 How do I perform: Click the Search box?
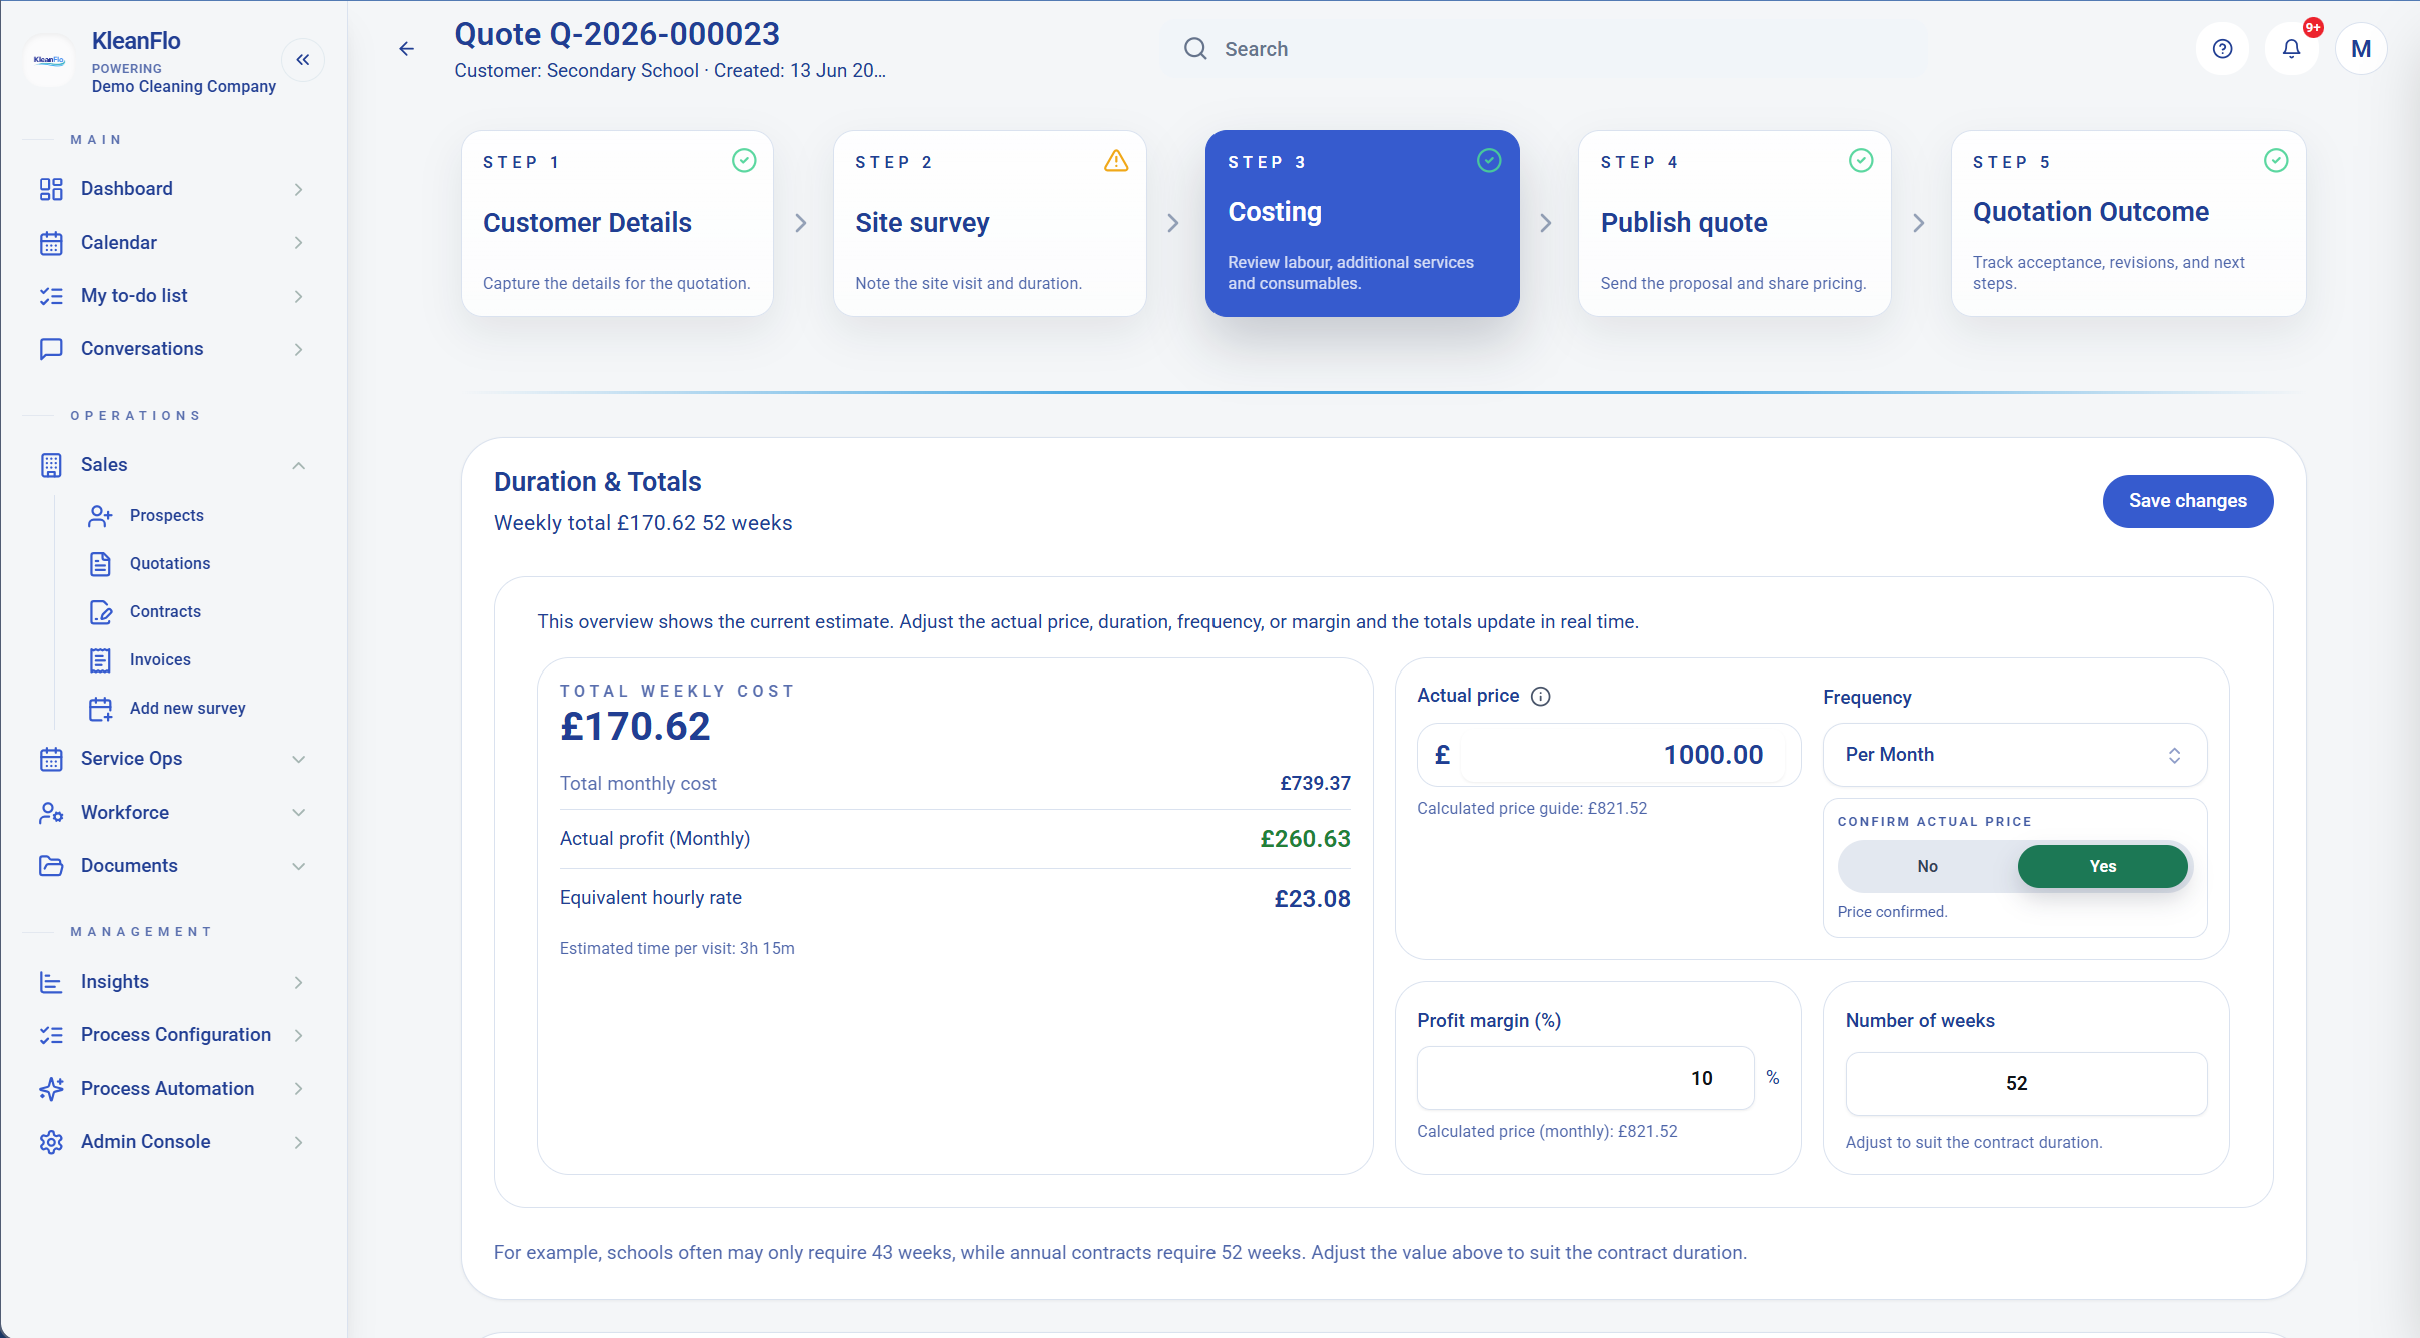pyautogui.click(x=1544, y=49)
